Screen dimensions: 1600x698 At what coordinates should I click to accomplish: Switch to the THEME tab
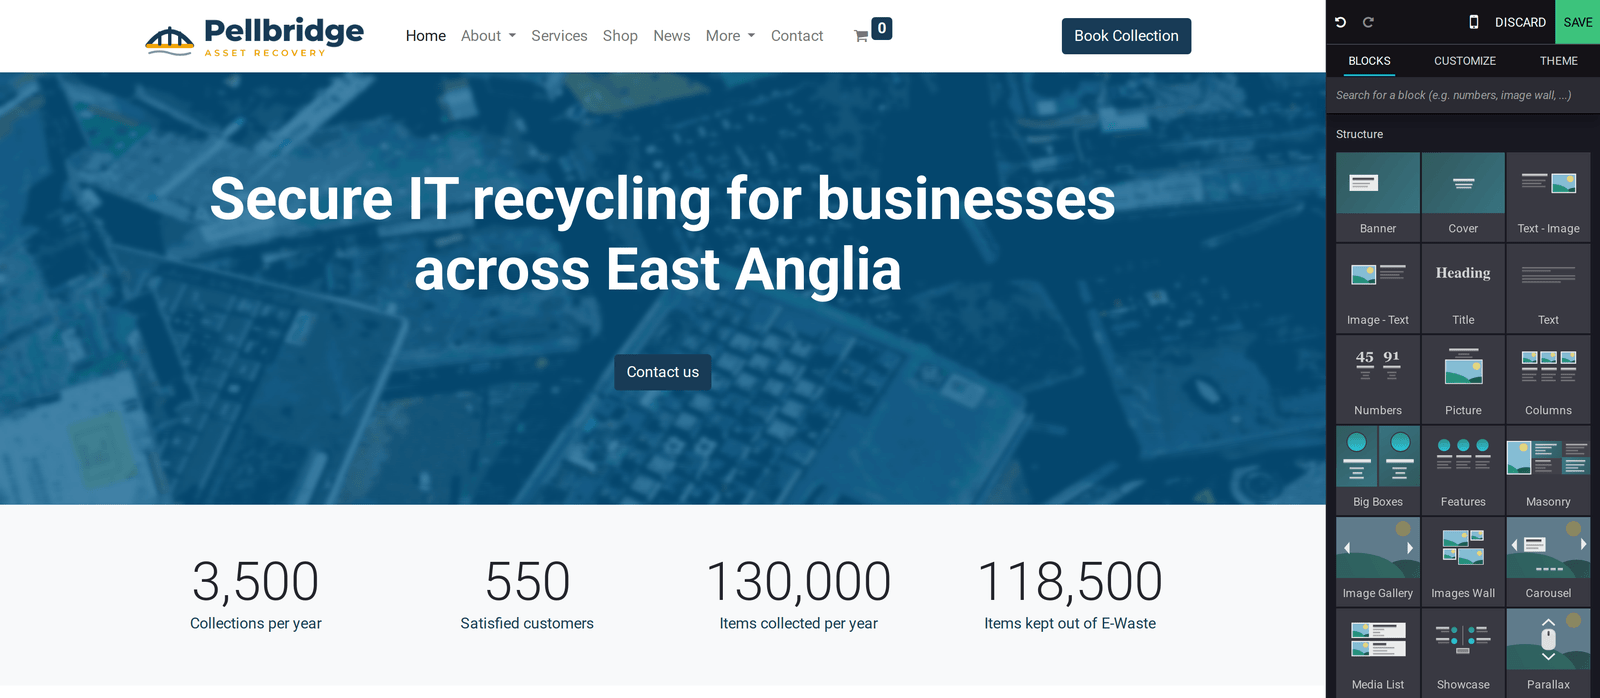click(1559, 61)
